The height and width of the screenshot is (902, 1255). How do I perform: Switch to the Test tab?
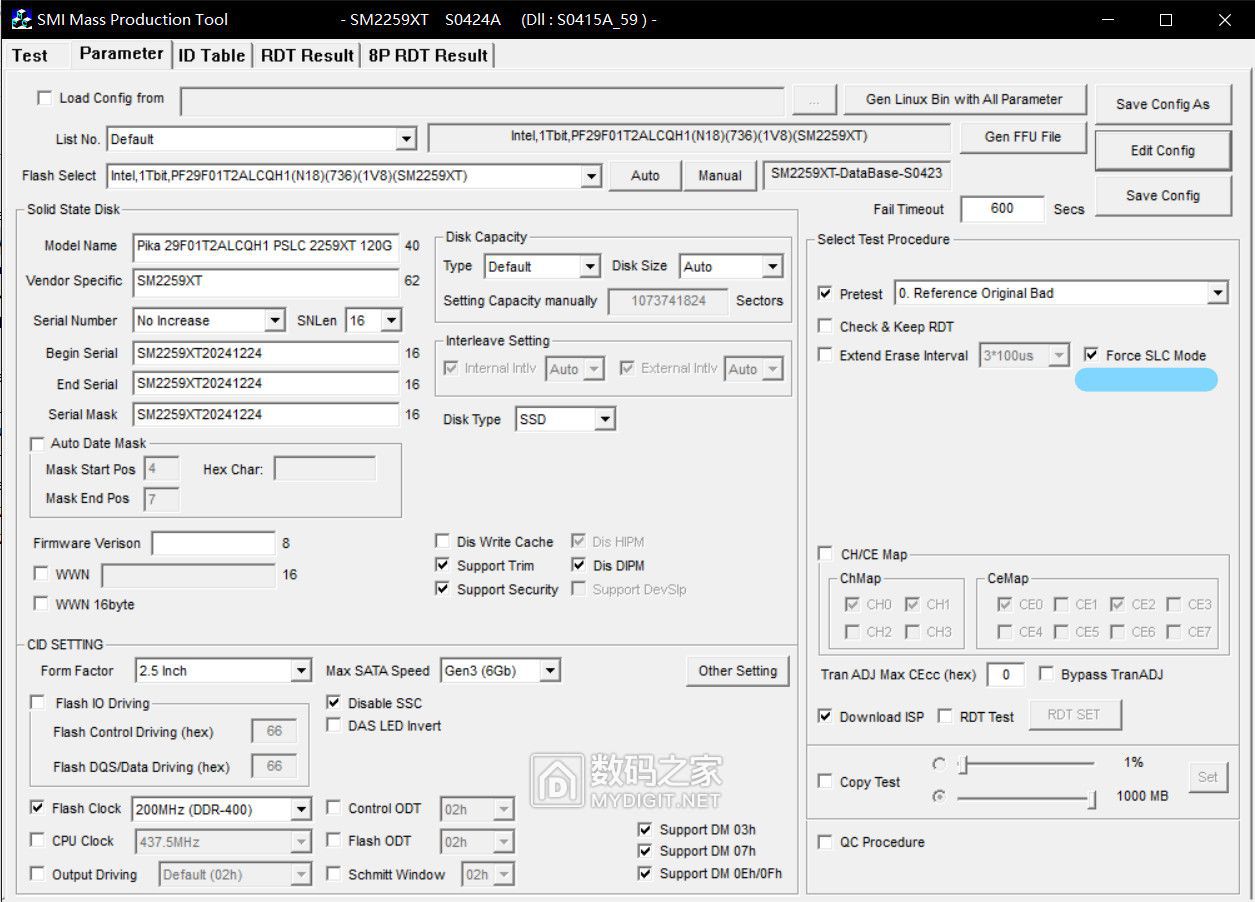click(x=30, y=55)
